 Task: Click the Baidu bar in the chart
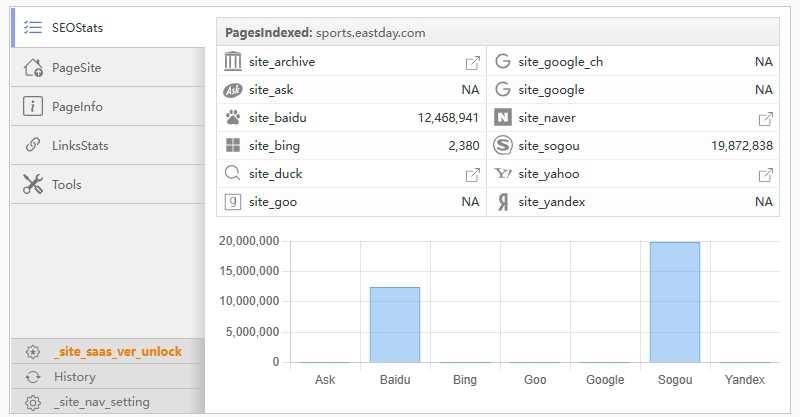coord(395,325)
